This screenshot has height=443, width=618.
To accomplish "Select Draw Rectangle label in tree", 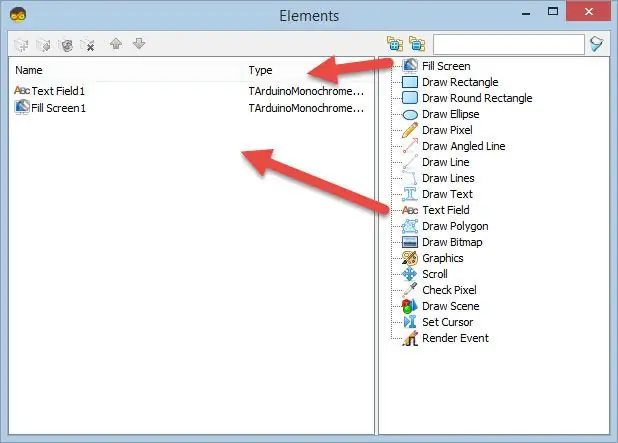I will (460, 82).
